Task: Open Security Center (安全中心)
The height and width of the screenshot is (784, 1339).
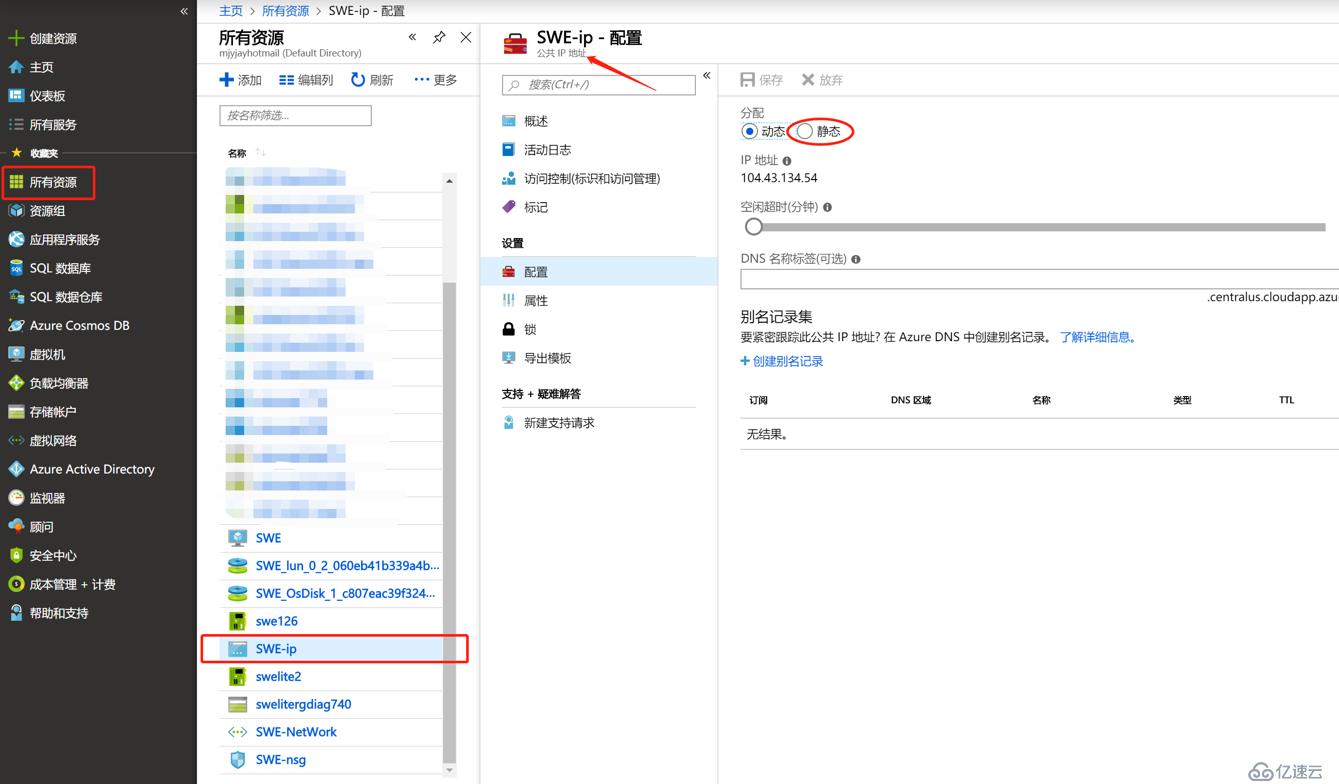Action: click(53, 555)
